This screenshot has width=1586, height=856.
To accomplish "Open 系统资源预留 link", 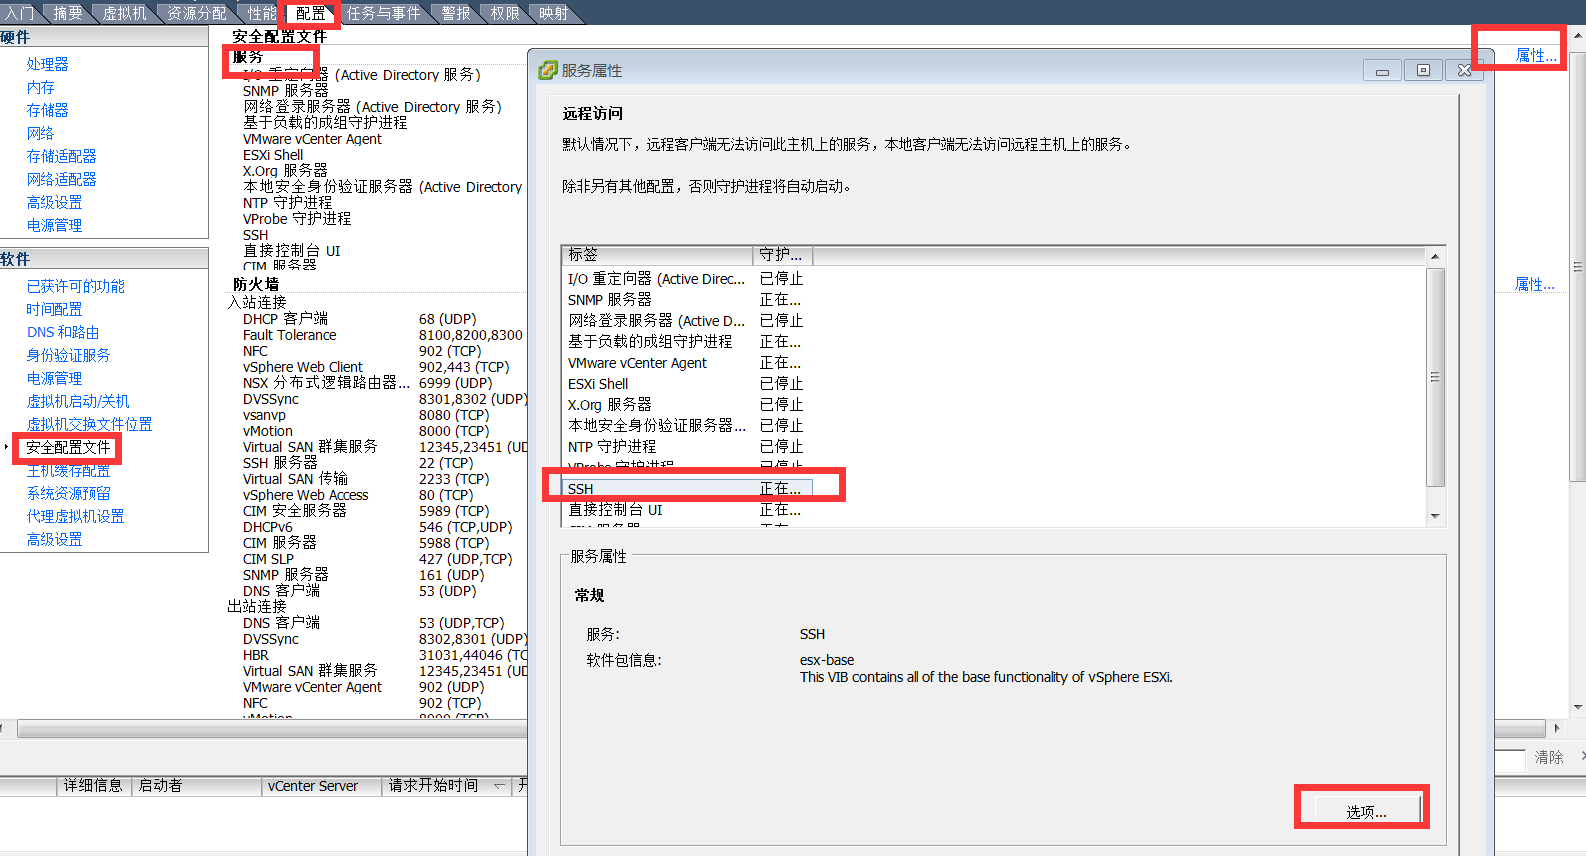I will click(x=69, y=493).
